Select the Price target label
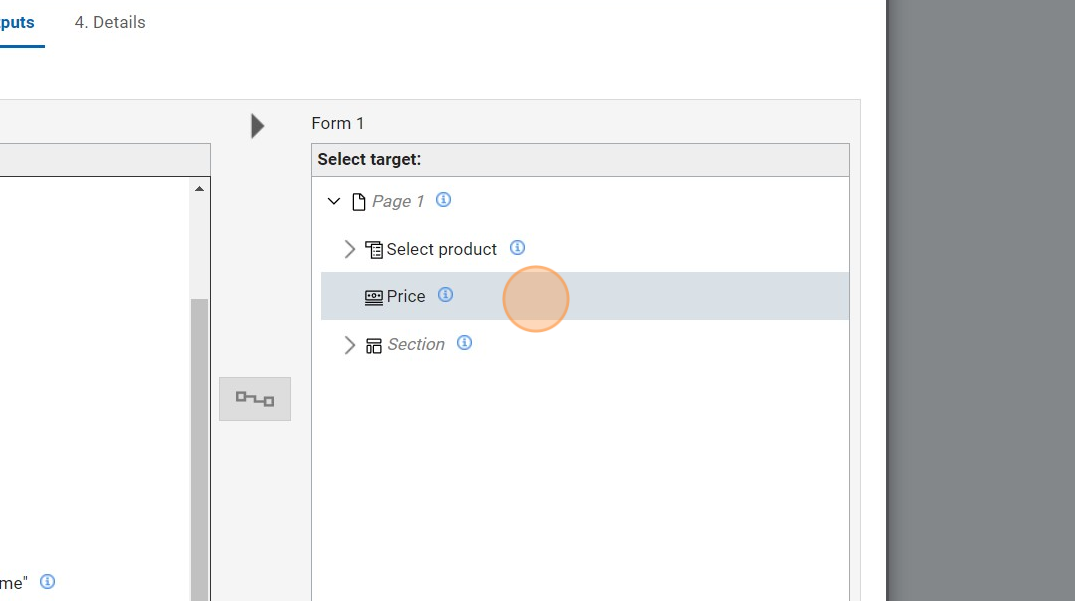Image resolution: width=1075 pixels, height=601 pixels. point(406,297)
